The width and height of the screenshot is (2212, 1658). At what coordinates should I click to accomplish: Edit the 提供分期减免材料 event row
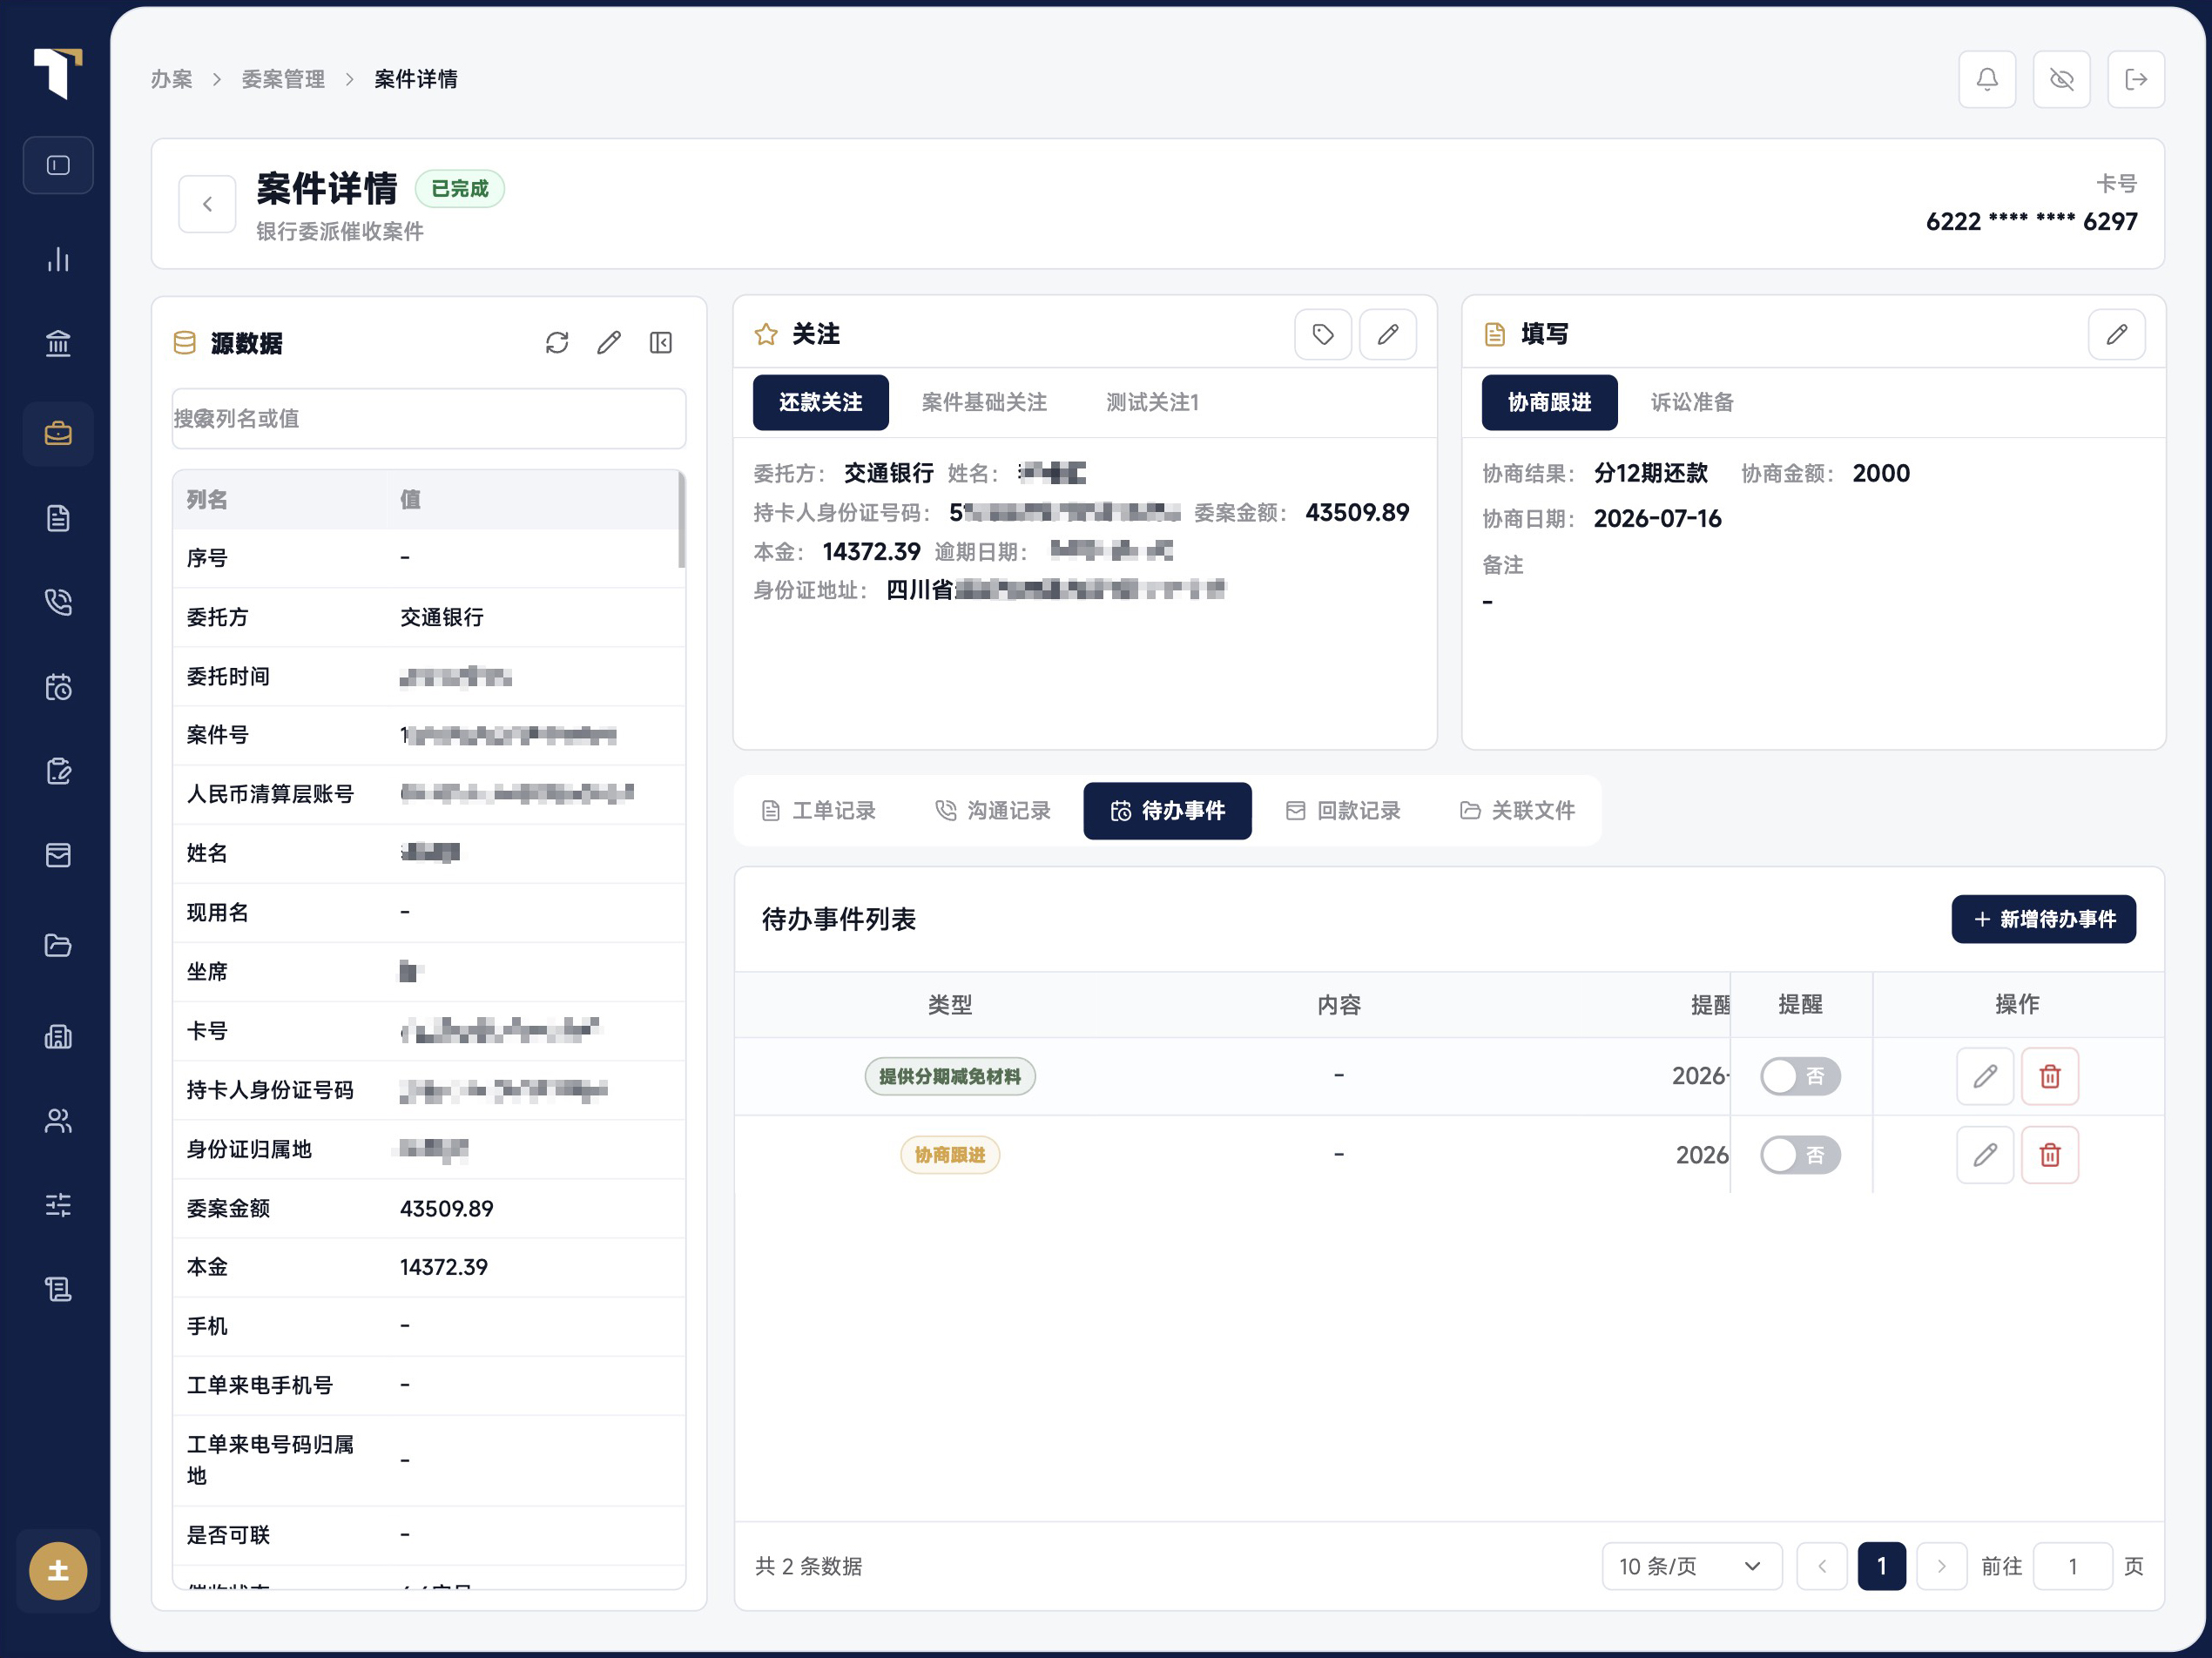pyautogui.click(x=1985, y=1076)
